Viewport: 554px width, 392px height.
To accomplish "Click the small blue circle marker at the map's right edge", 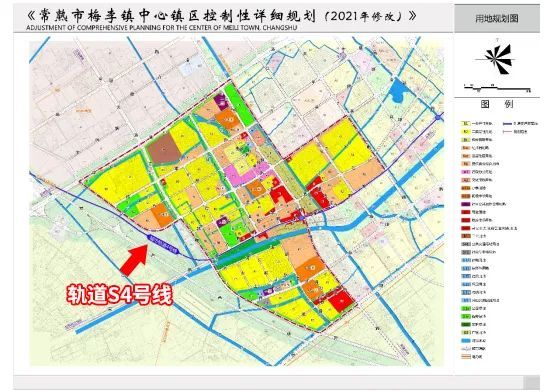I will 438,117.
